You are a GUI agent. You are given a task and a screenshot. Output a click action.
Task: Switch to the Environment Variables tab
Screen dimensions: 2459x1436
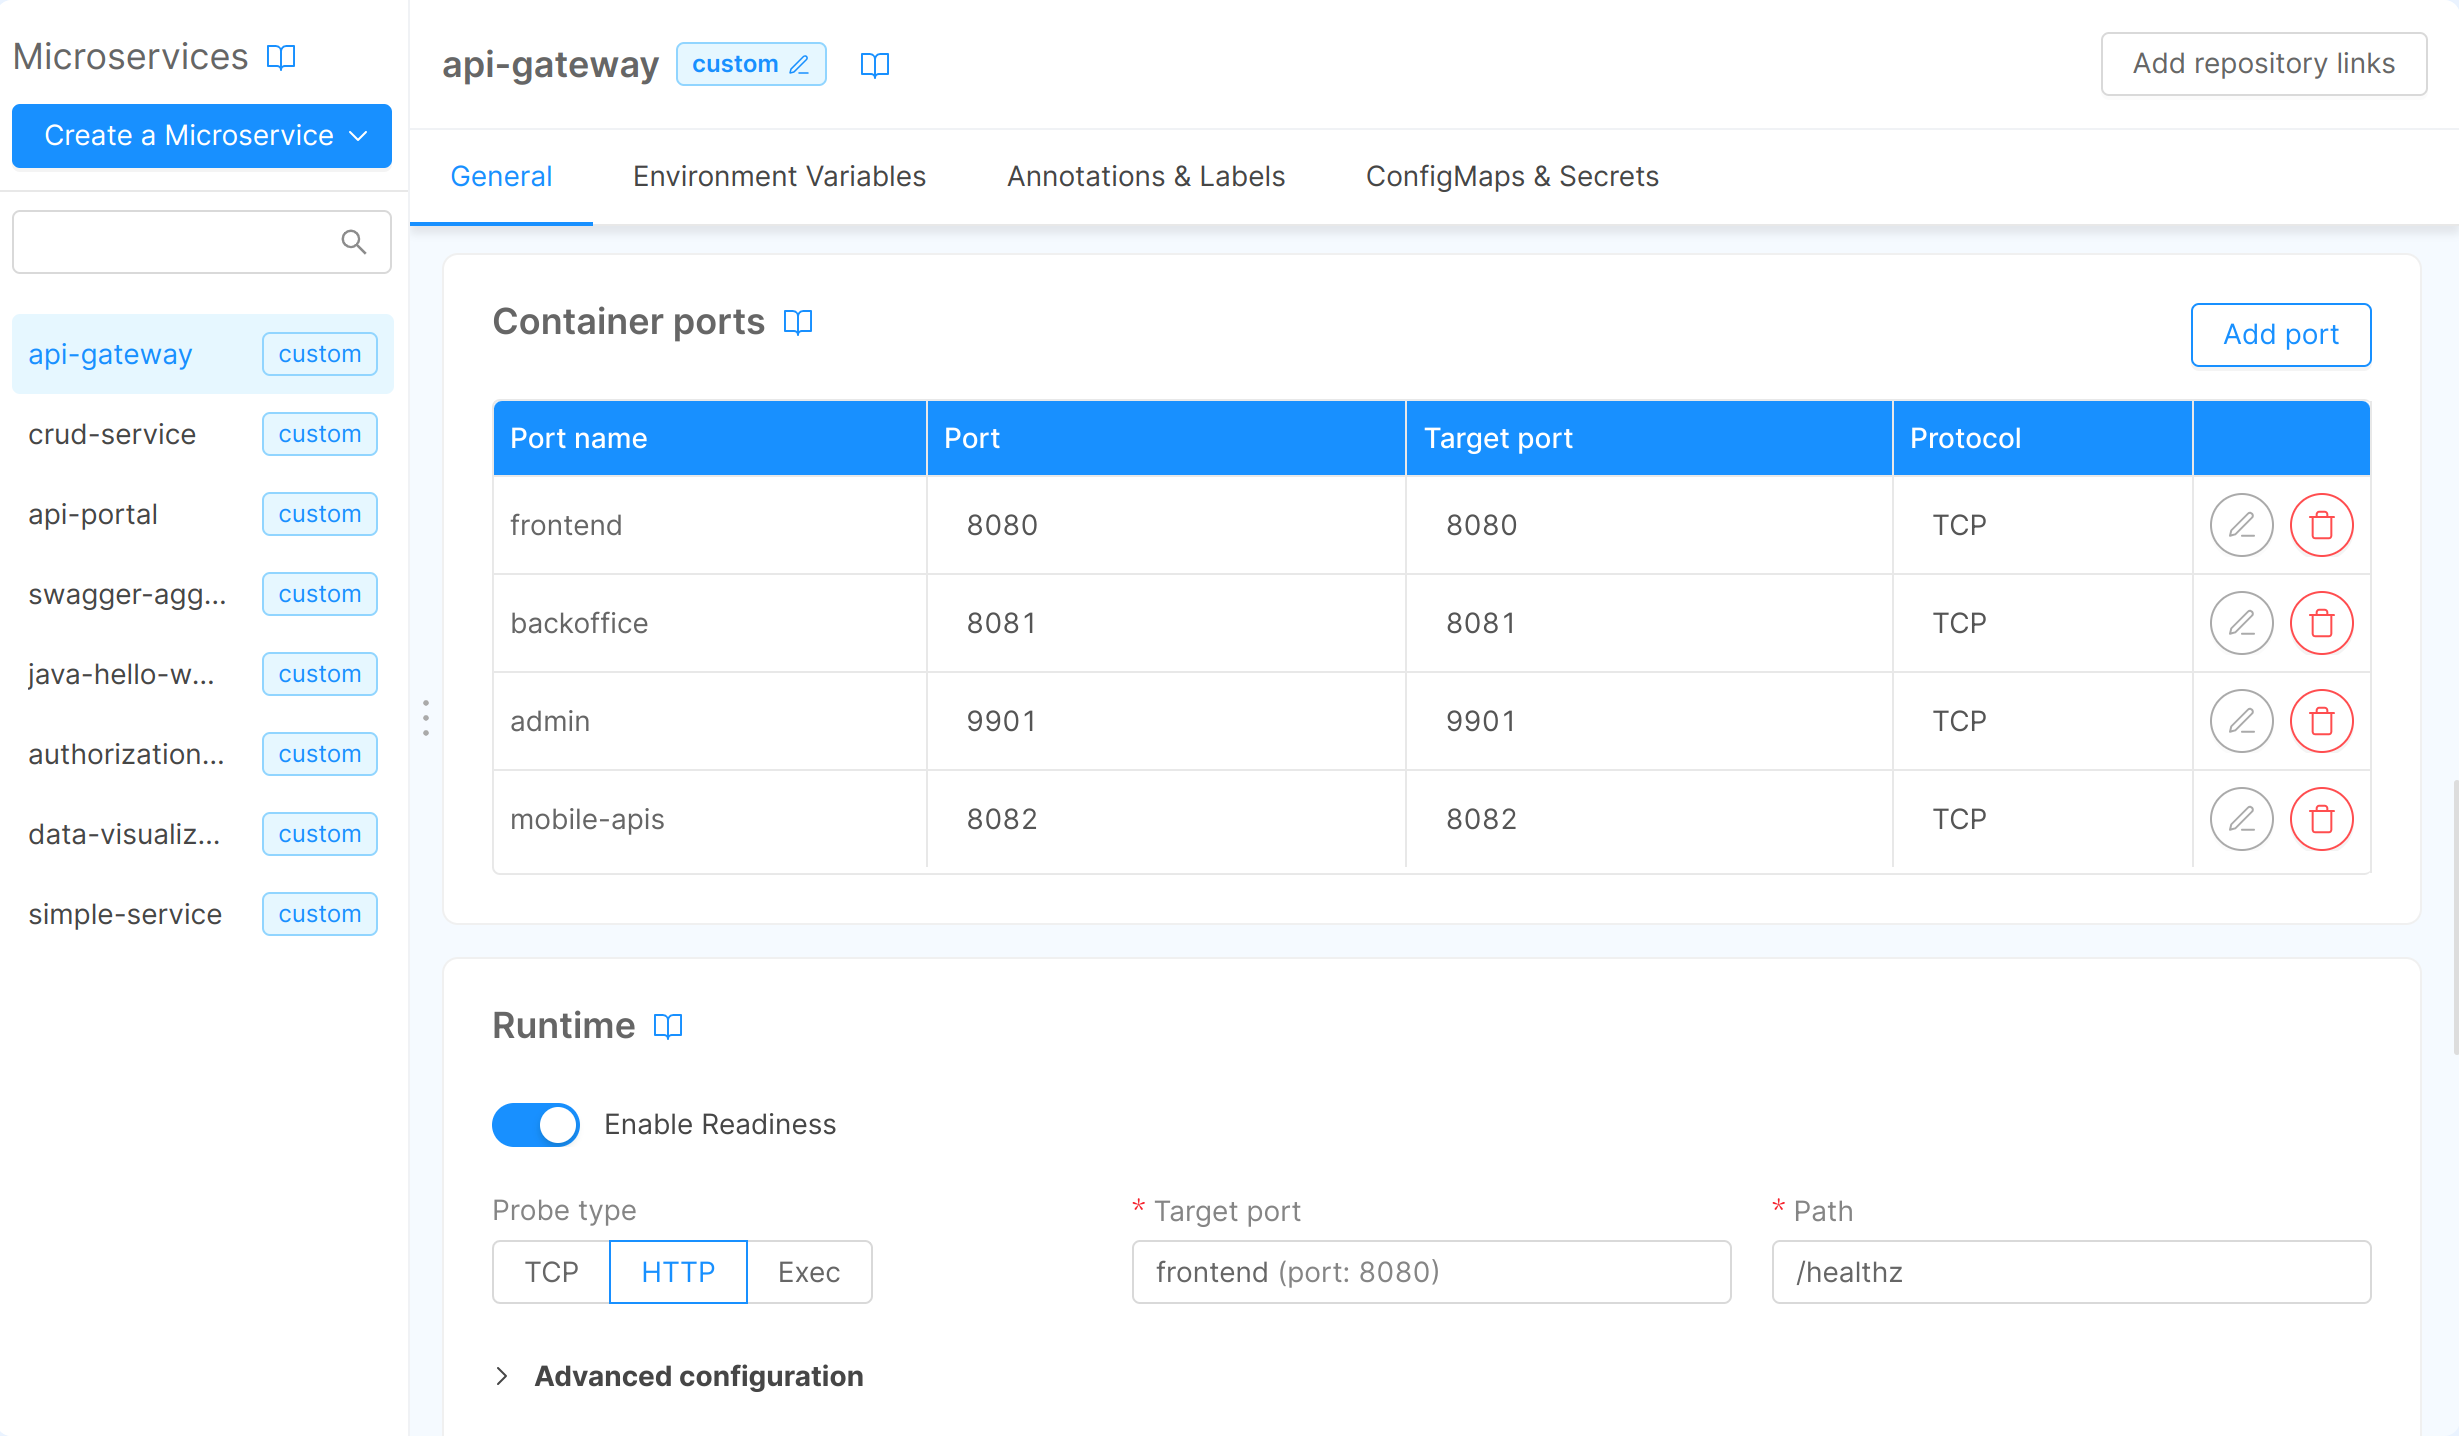pos(778,176)
